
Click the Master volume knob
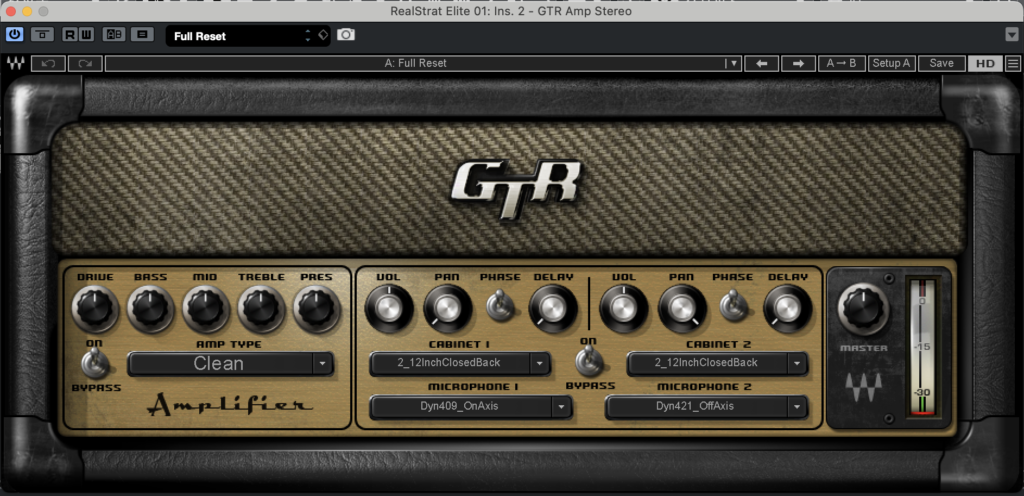point(863,309)
